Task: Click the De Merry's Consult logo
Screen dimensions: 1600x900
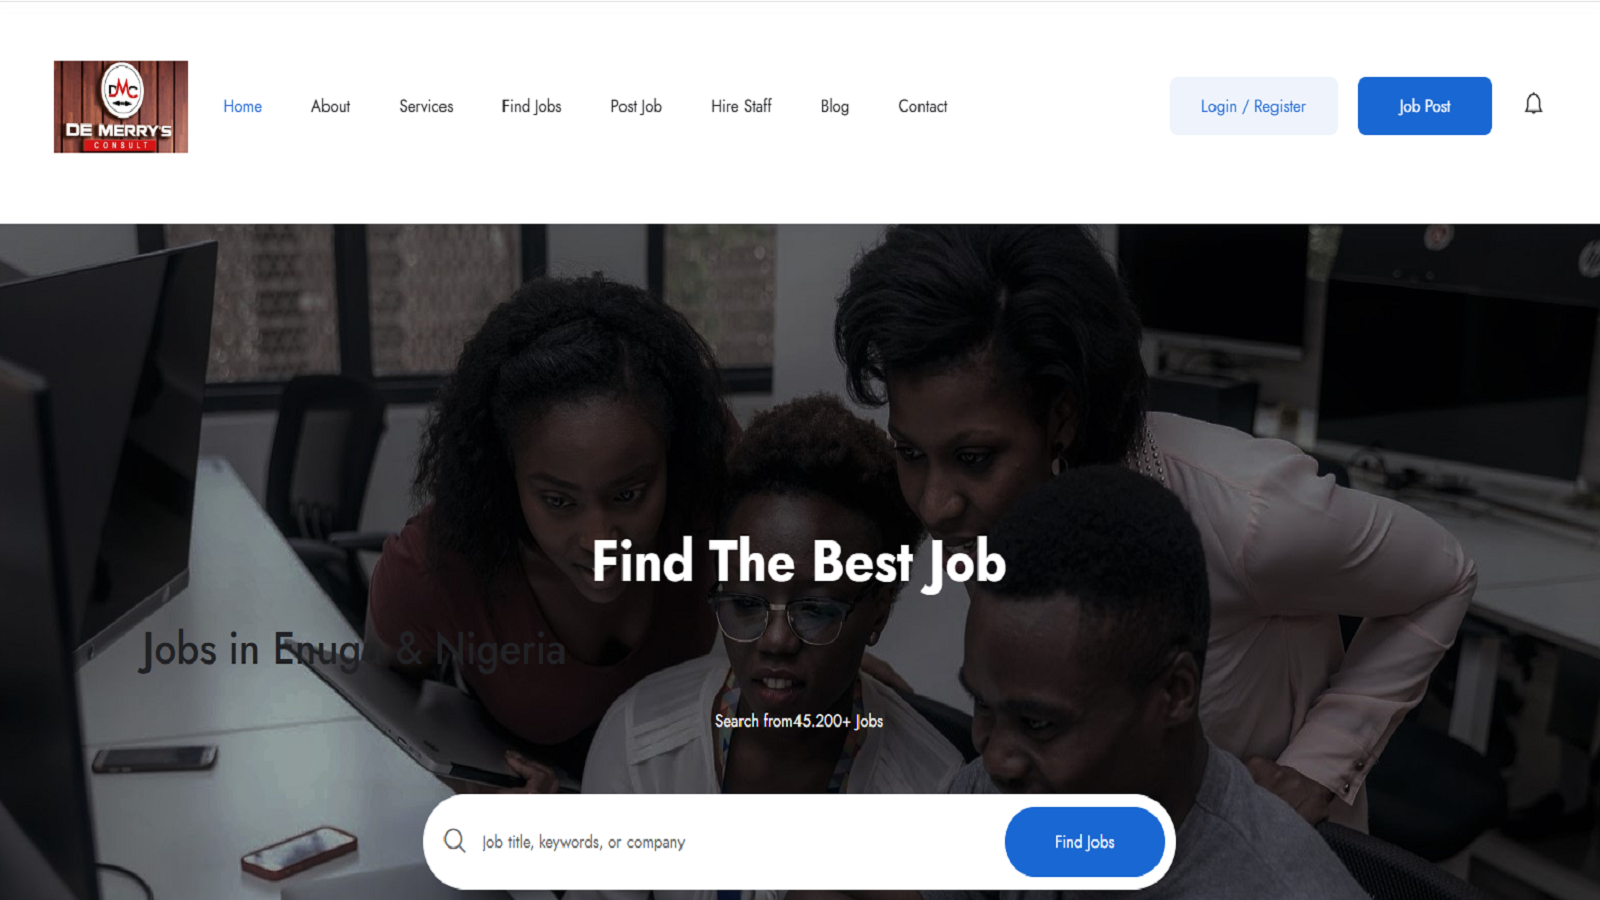Action: 121,107
